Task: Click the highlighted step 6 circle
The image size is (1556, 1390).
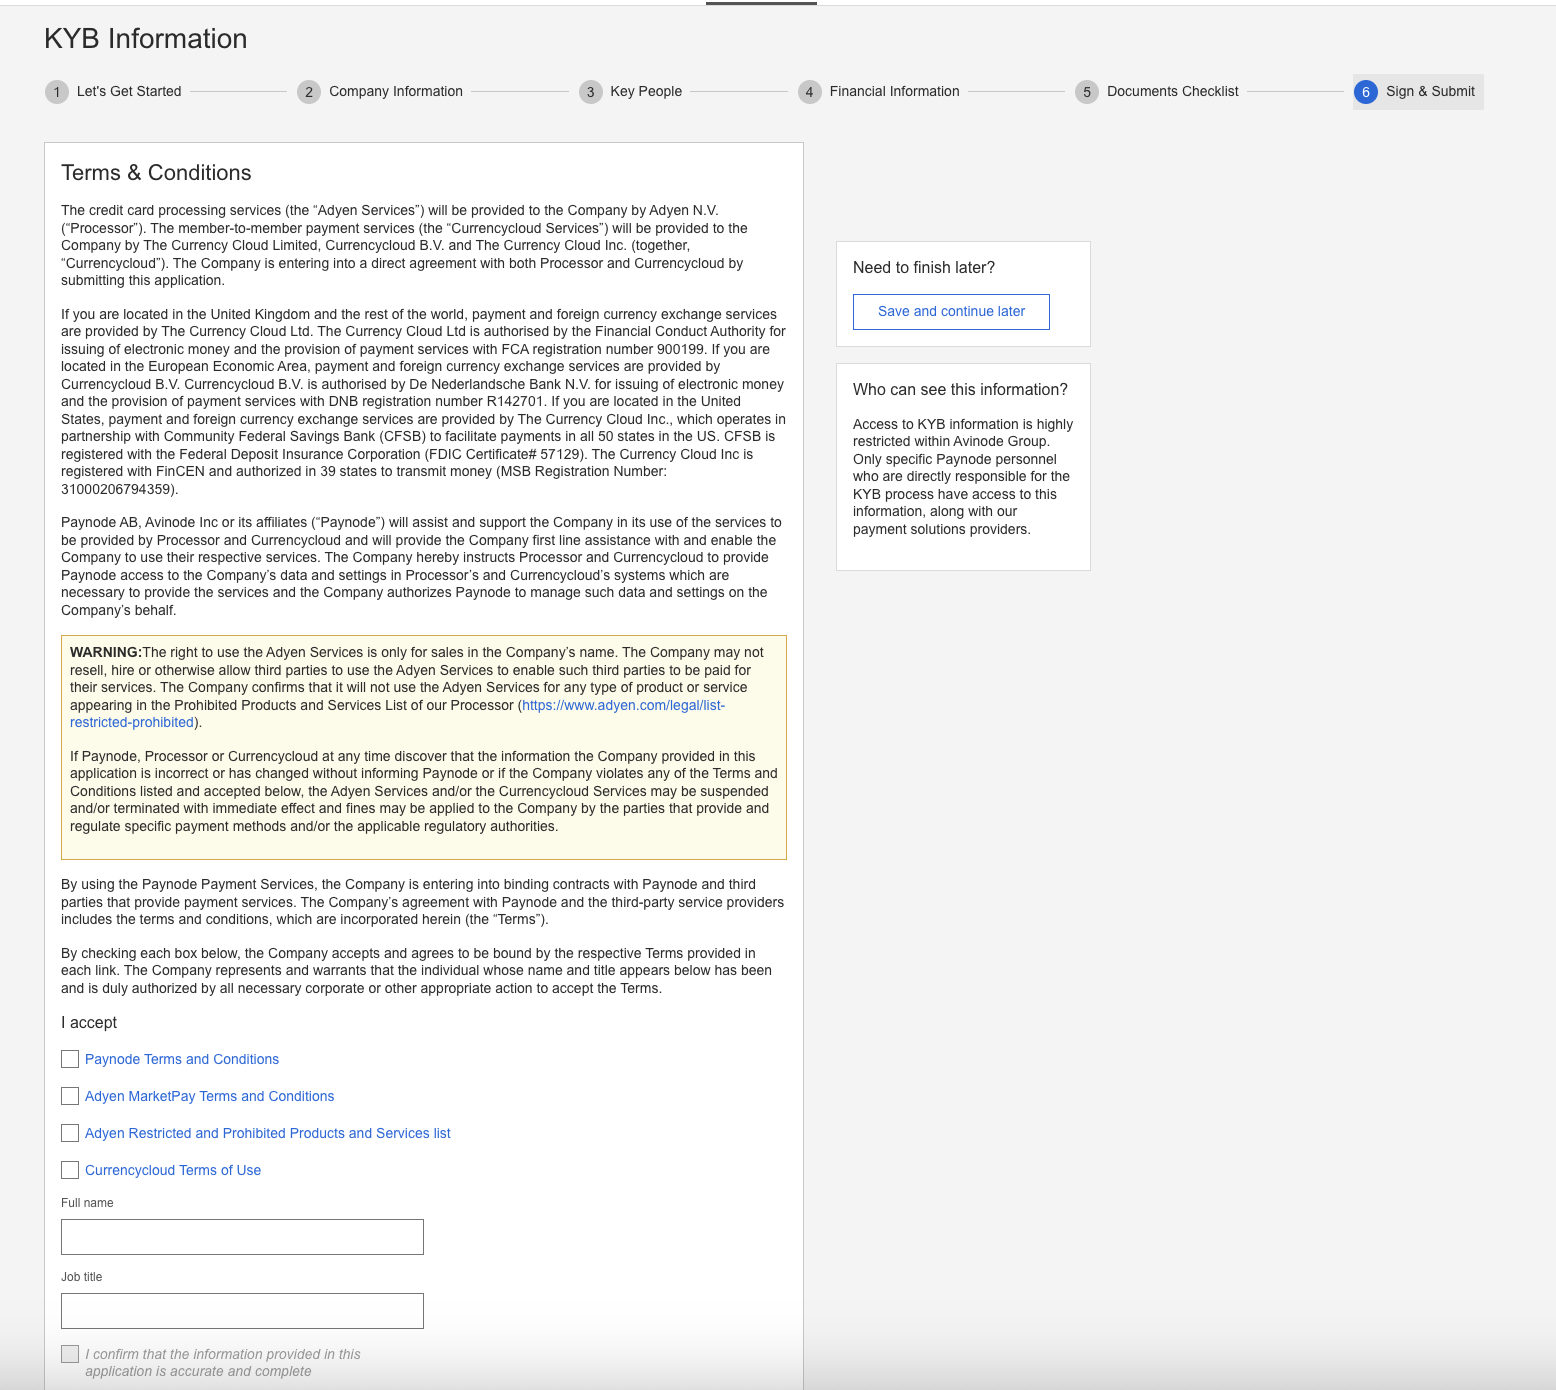Action: [x=1366, y=91]
